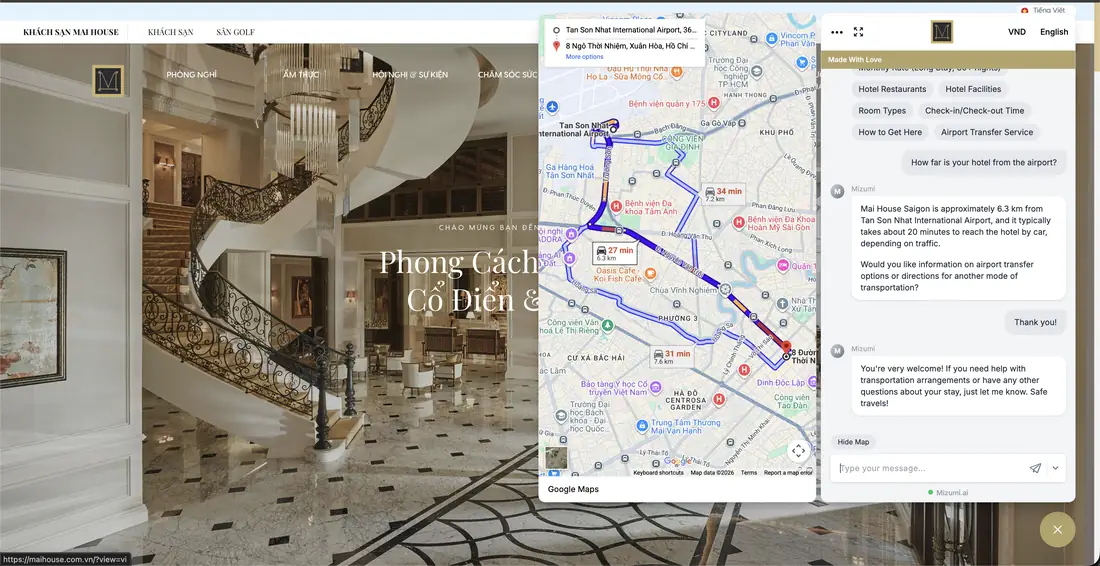1100x566 pixels.
Task: Select the 27 min 6.3 km route label
Action: (x=615, y=253)
